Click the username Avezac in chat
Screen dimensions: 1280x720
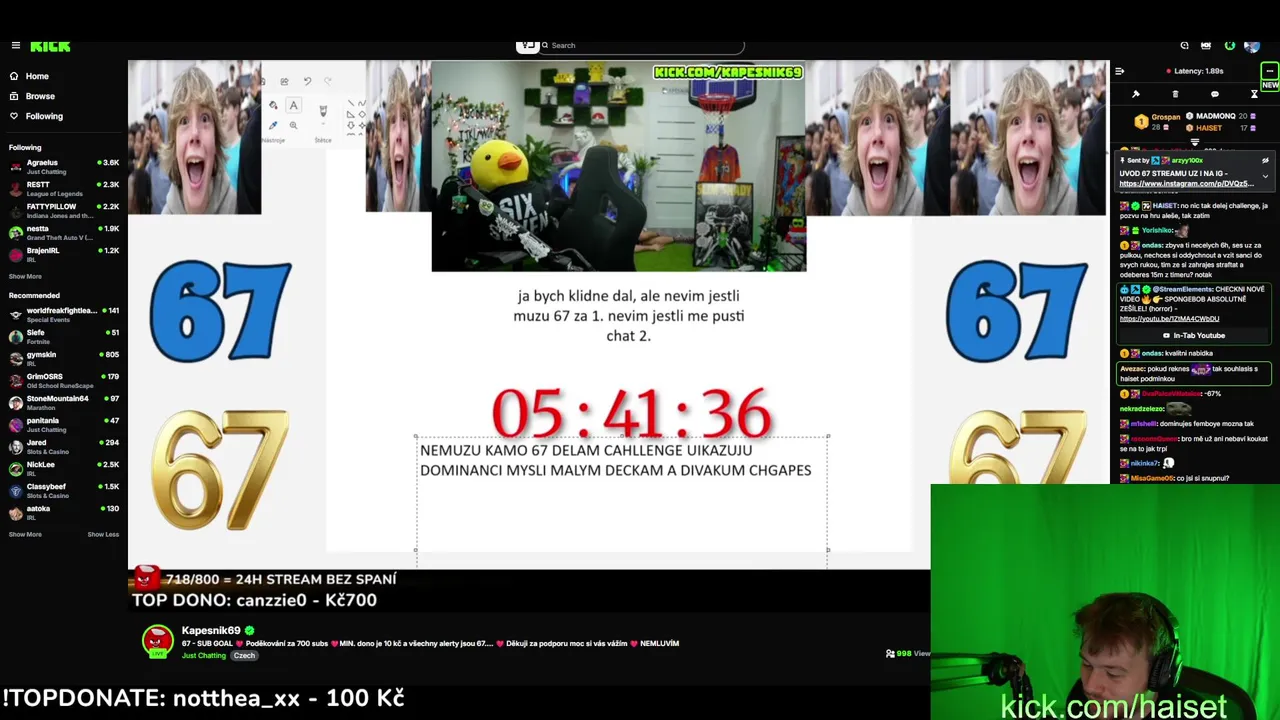click(x=1131, y=369)
